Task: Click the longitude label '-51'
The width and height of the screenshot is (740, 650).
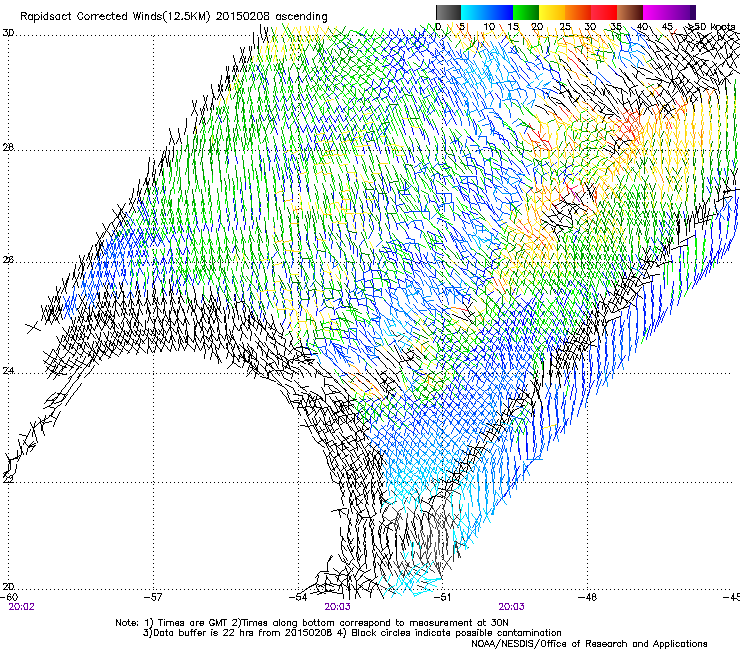Action: point(442,597)
